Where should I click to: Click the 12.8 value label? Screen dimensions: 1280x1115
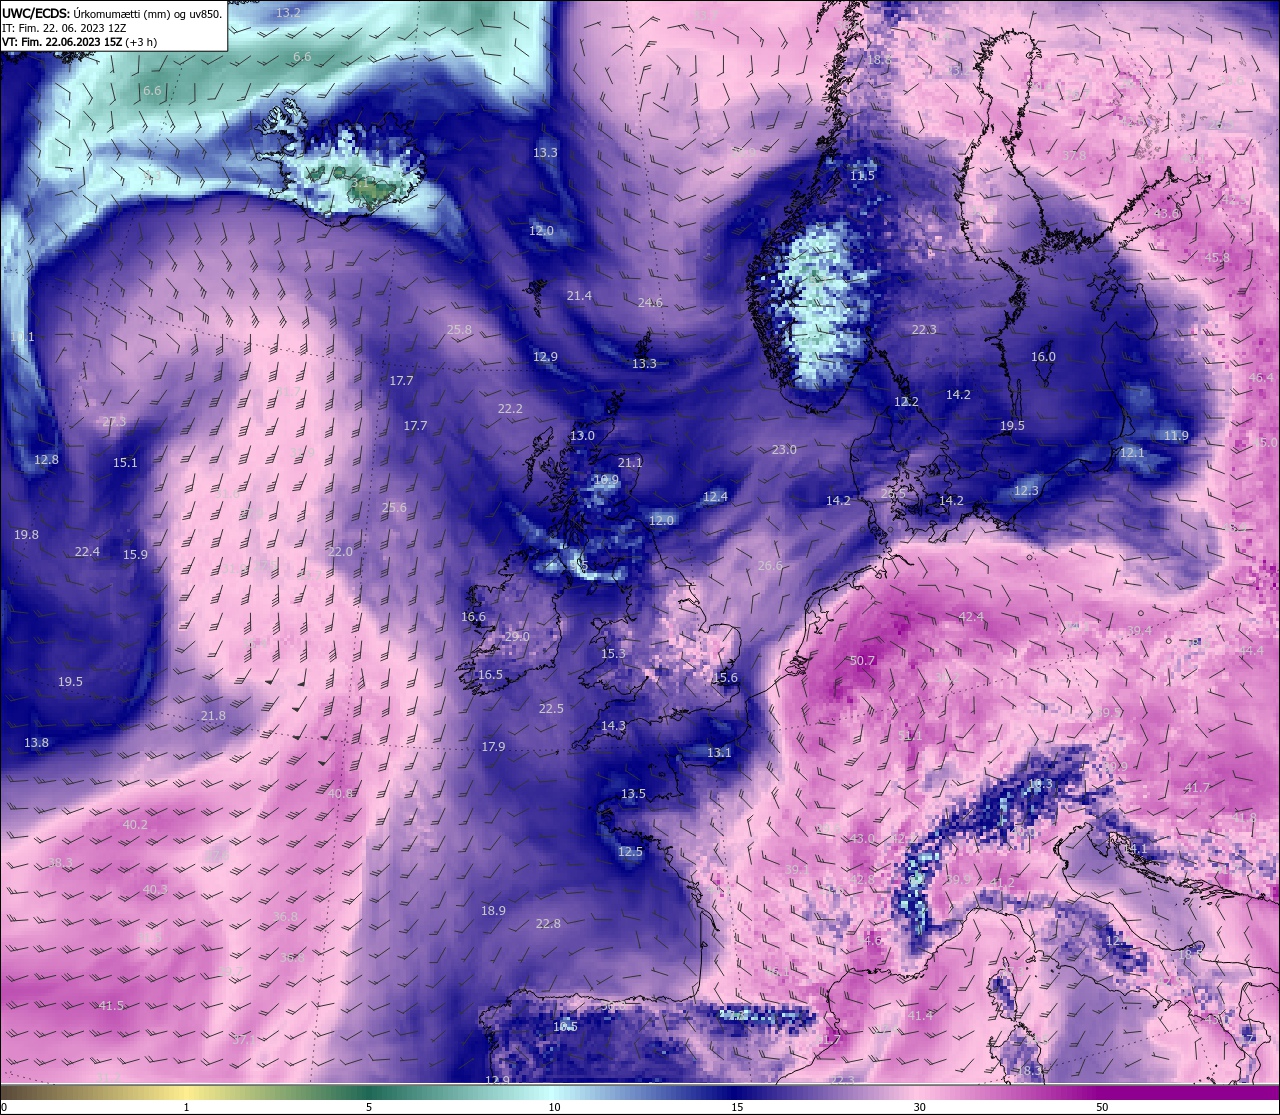pos(46,460)
